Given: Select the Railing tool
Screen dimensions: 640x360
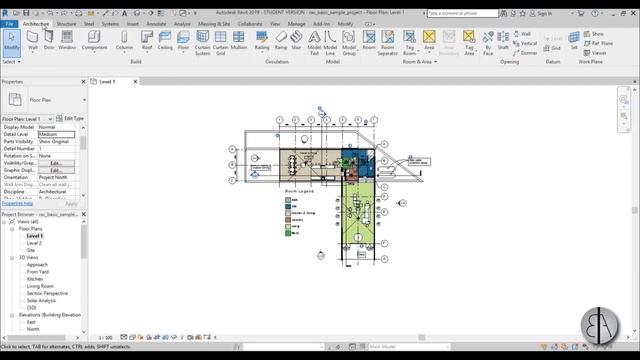Looking at the screenshot, I should (x=262, y=41).
